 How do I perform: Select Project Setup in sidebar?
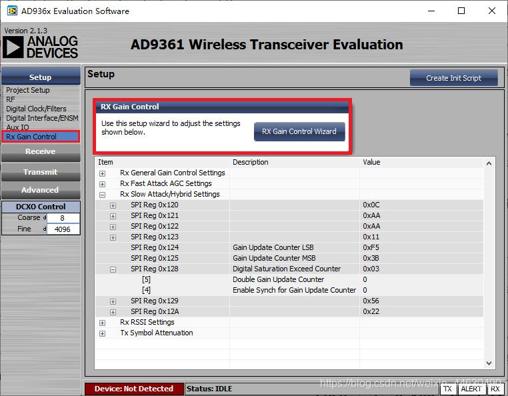pos(28,90)
